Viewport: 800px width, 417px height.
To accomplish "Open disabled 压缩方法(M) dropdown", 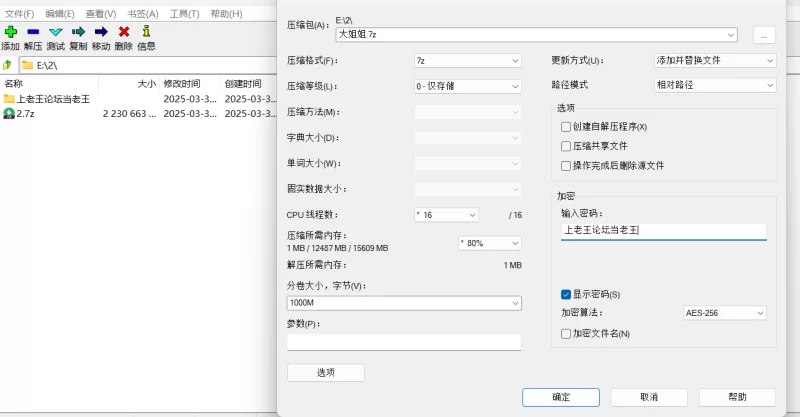I will [468, 112].
